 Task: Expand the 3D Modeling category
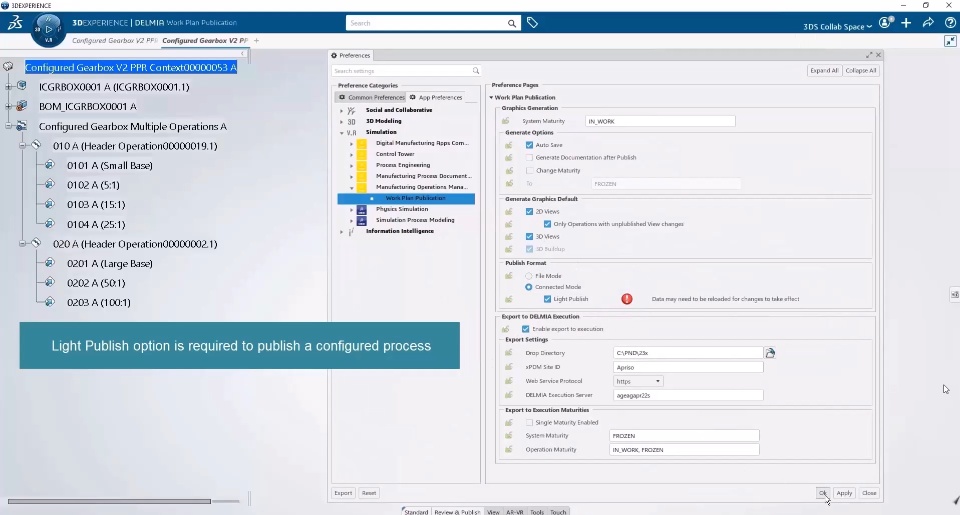click(342, 121)
